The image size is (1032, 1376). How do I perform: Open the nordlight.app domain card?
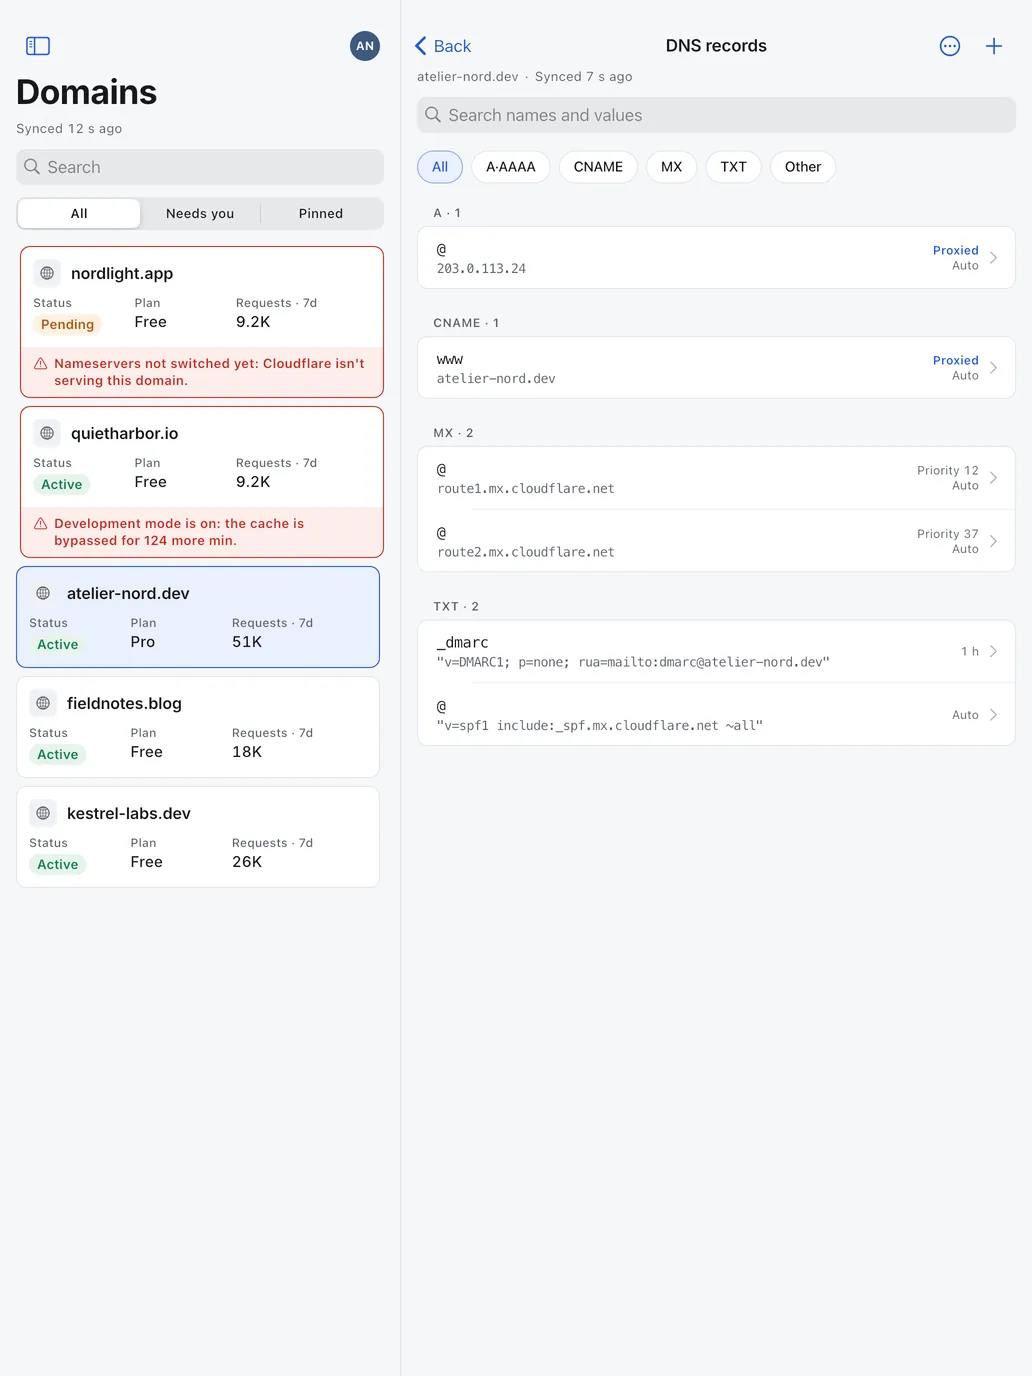click(x=202, y=322)
